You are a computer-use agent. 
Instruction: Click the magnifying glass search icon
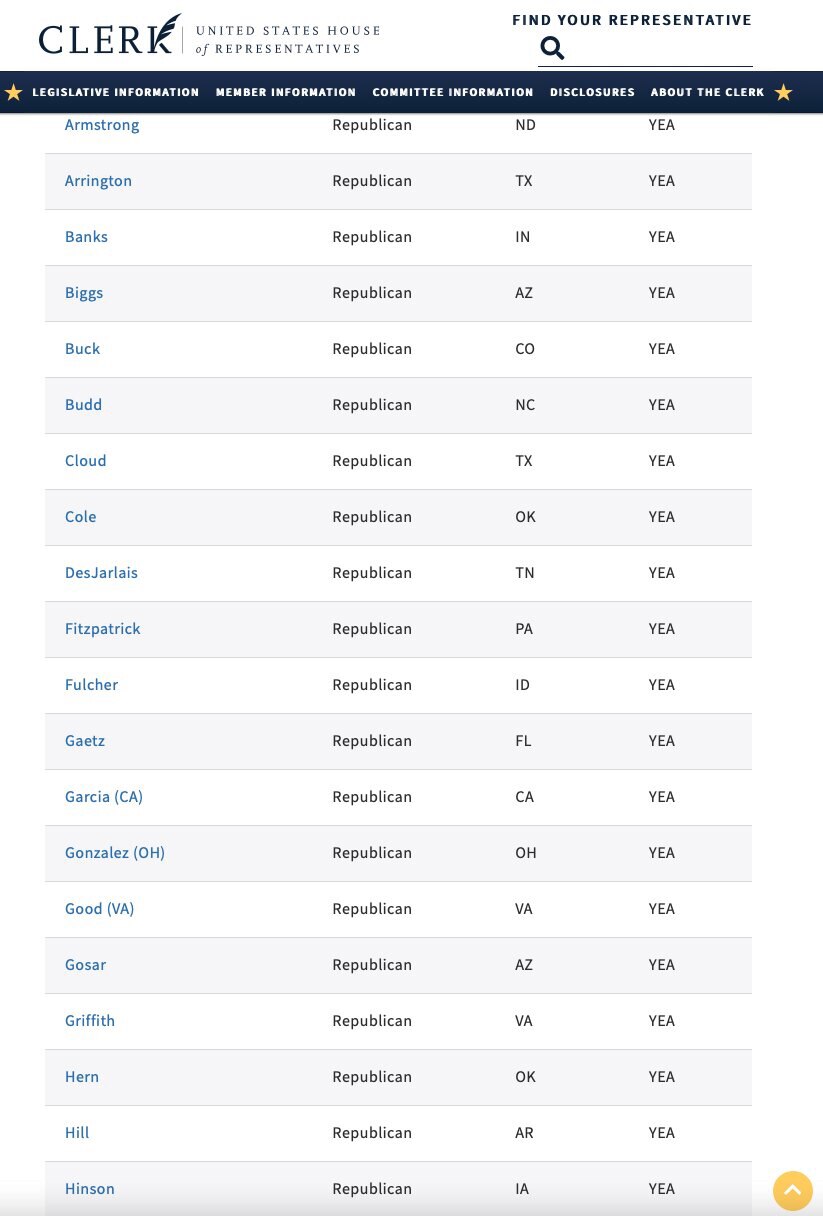(x=552, y=48)
